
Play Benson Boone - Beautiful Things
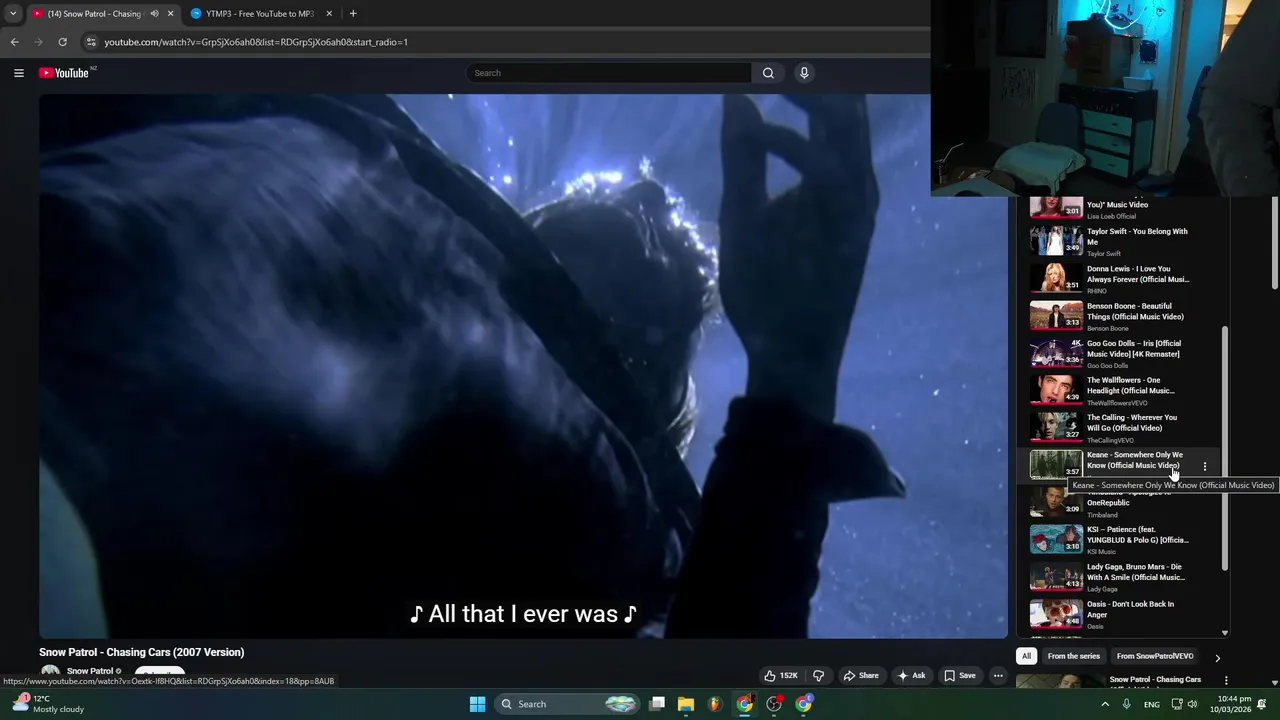coord(1125,316)
